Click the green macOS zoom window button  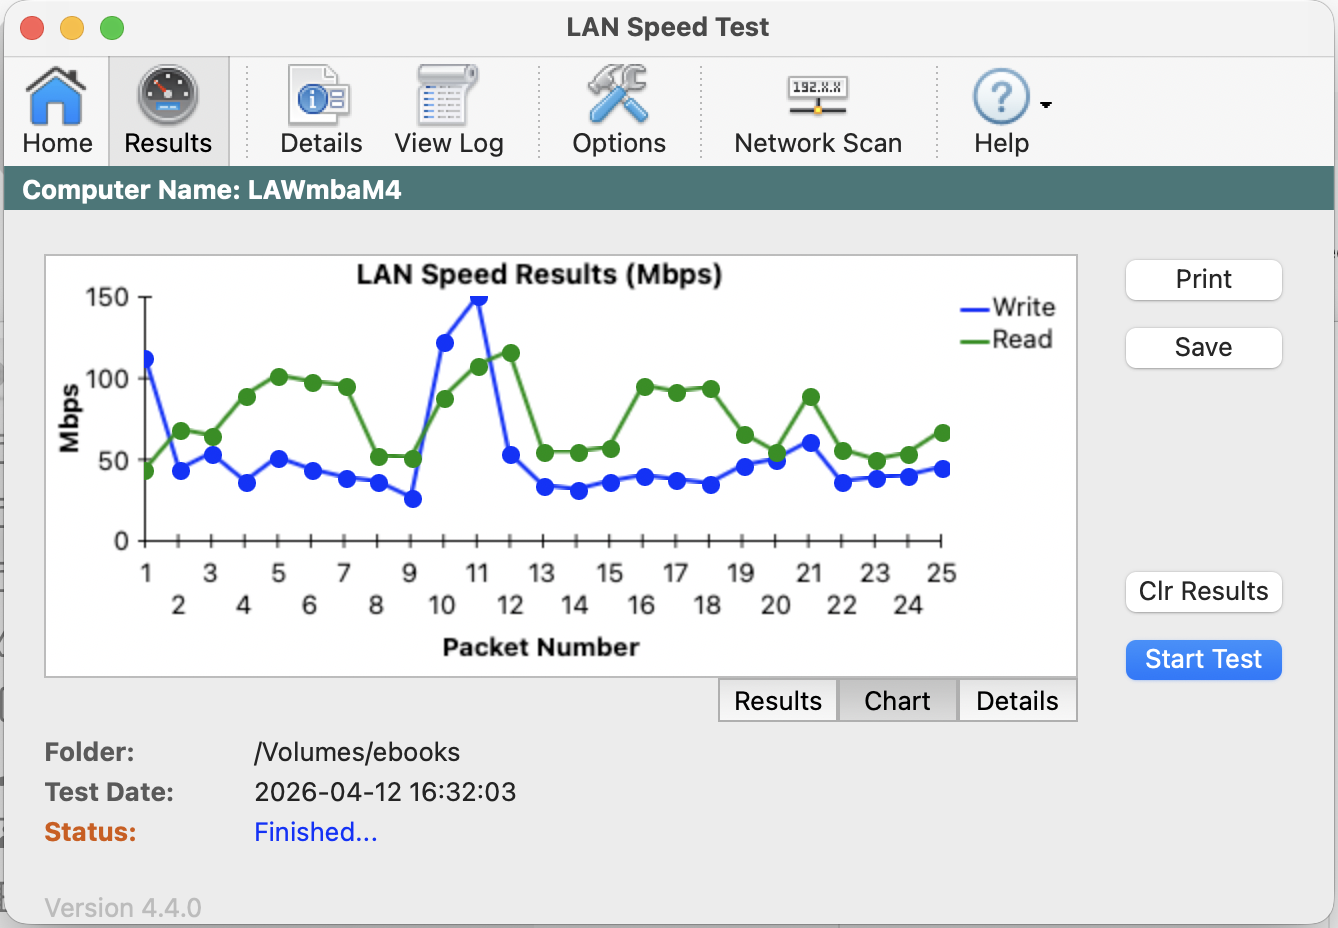(112, 28)
